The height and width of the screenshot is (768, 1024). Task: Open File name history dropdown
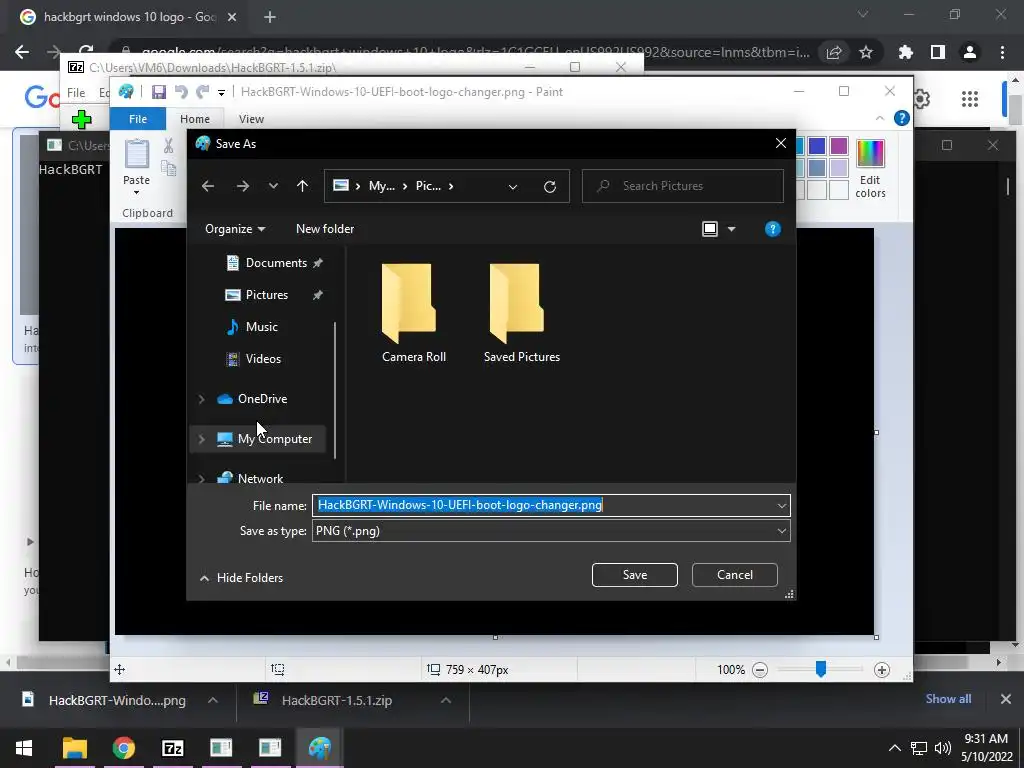point(782,505)
